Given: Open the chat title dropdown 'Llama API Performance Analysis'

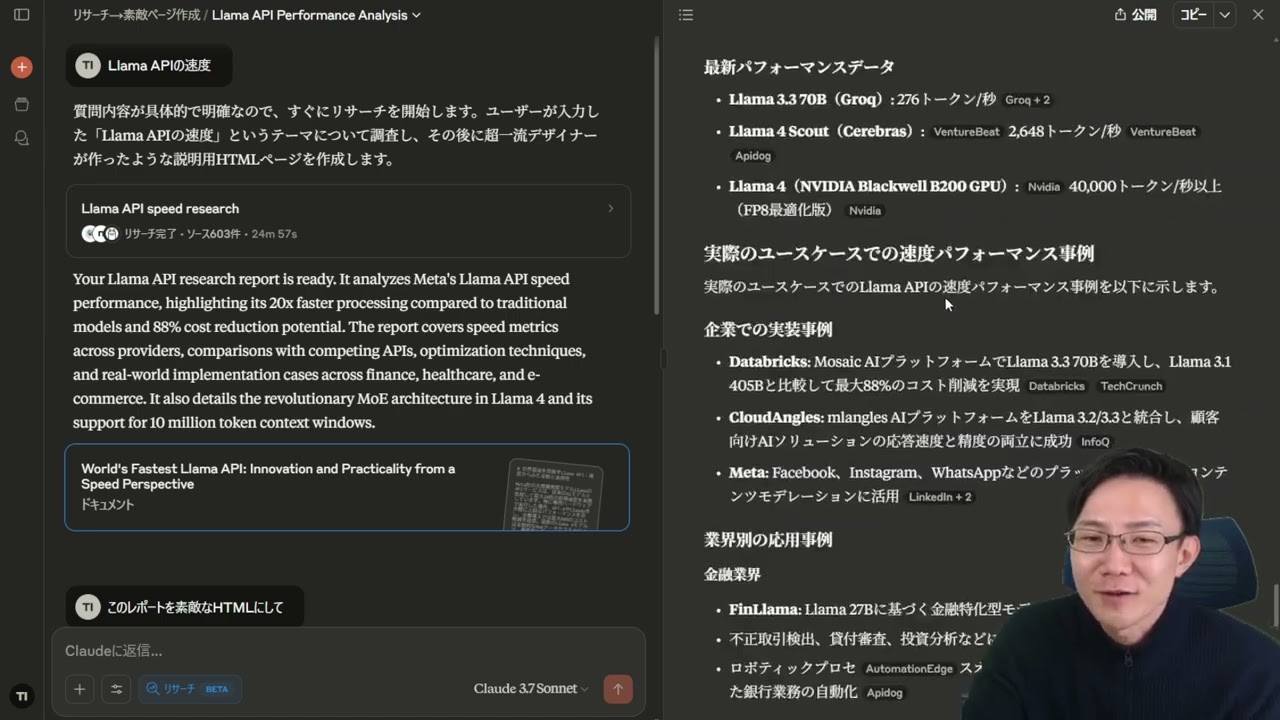Looking at the screenshot, I should (316, 15).
